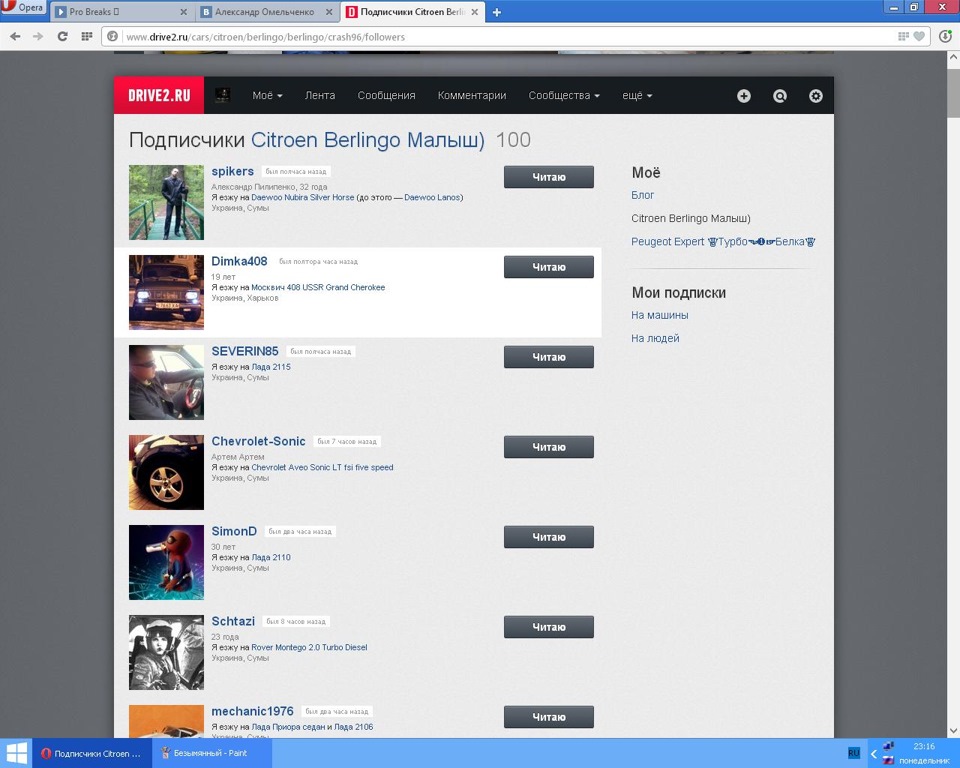Viewport: 960px width, 768px height.
Task: Open SimonD avatar thumbnail
Action: (166, 562)
